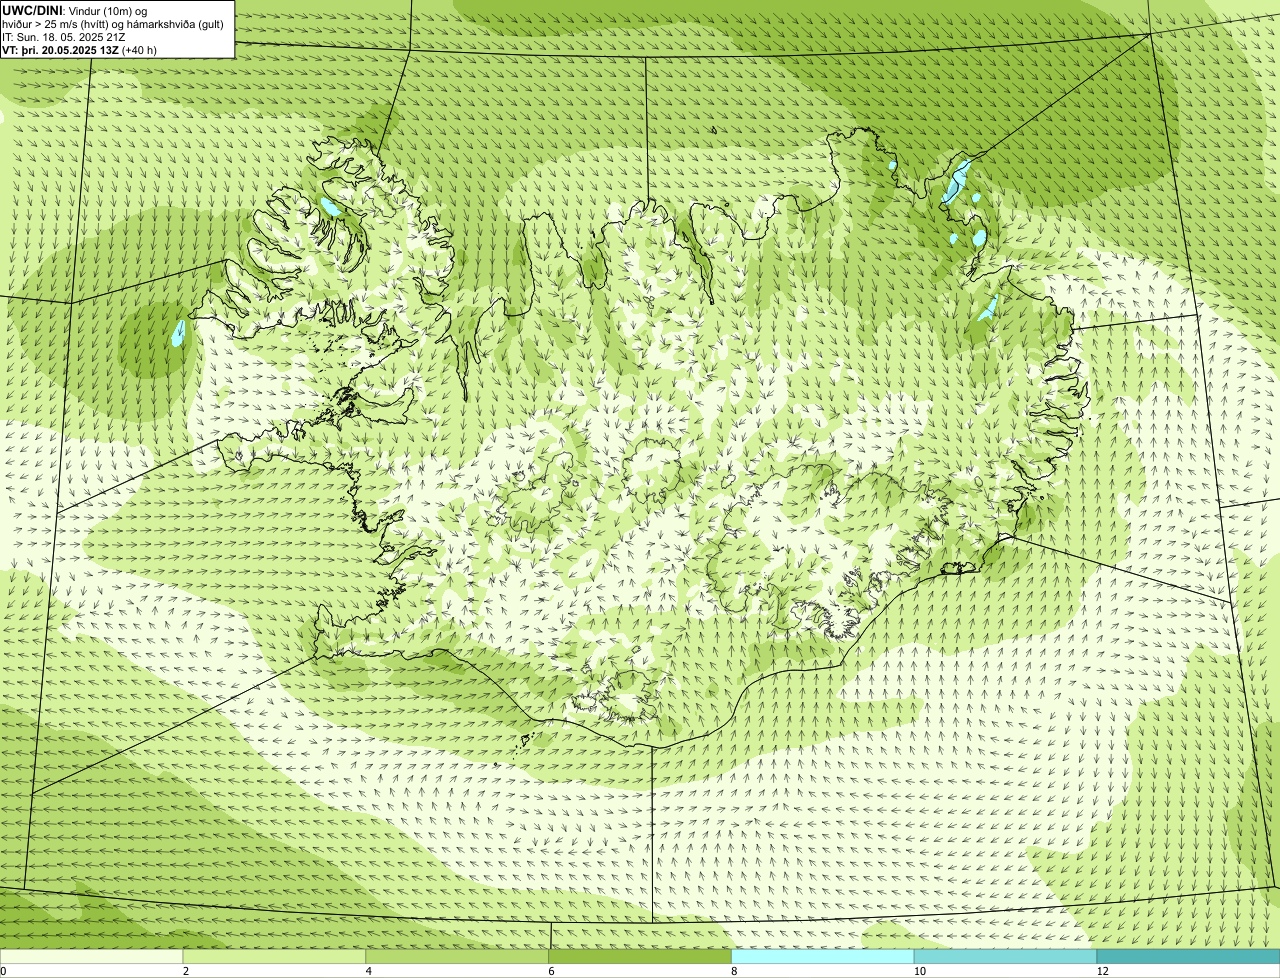Image resolution: width=1280 pixels, height=978 pixels.
Task: Click the number 8 on the color scale
Action: tap(734, 971)
